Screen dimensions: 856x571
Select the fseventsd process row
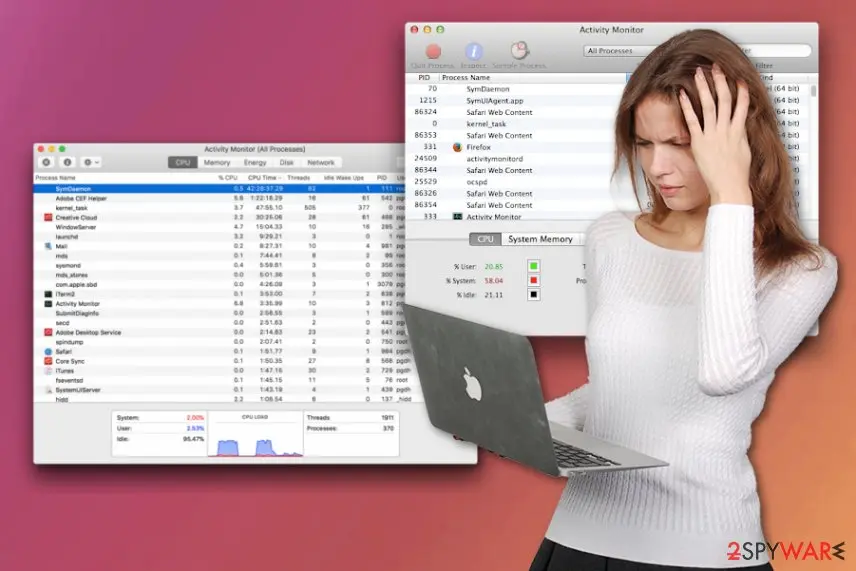(x=219, y=380)
